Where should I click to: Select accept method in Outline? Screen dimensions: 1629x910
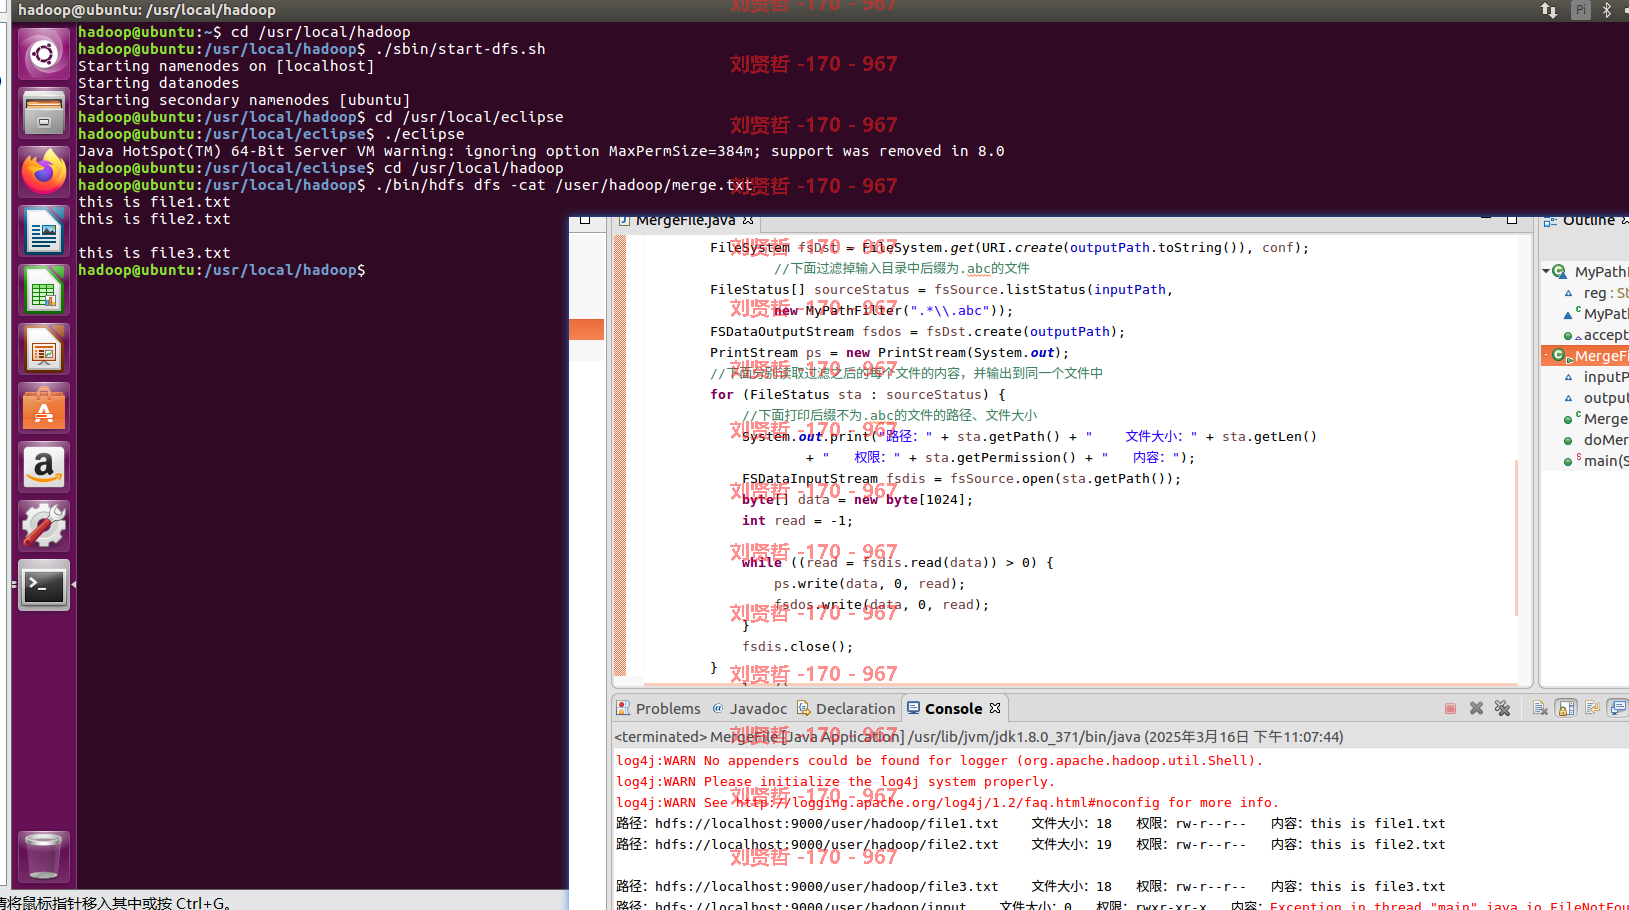point(1596,335)
